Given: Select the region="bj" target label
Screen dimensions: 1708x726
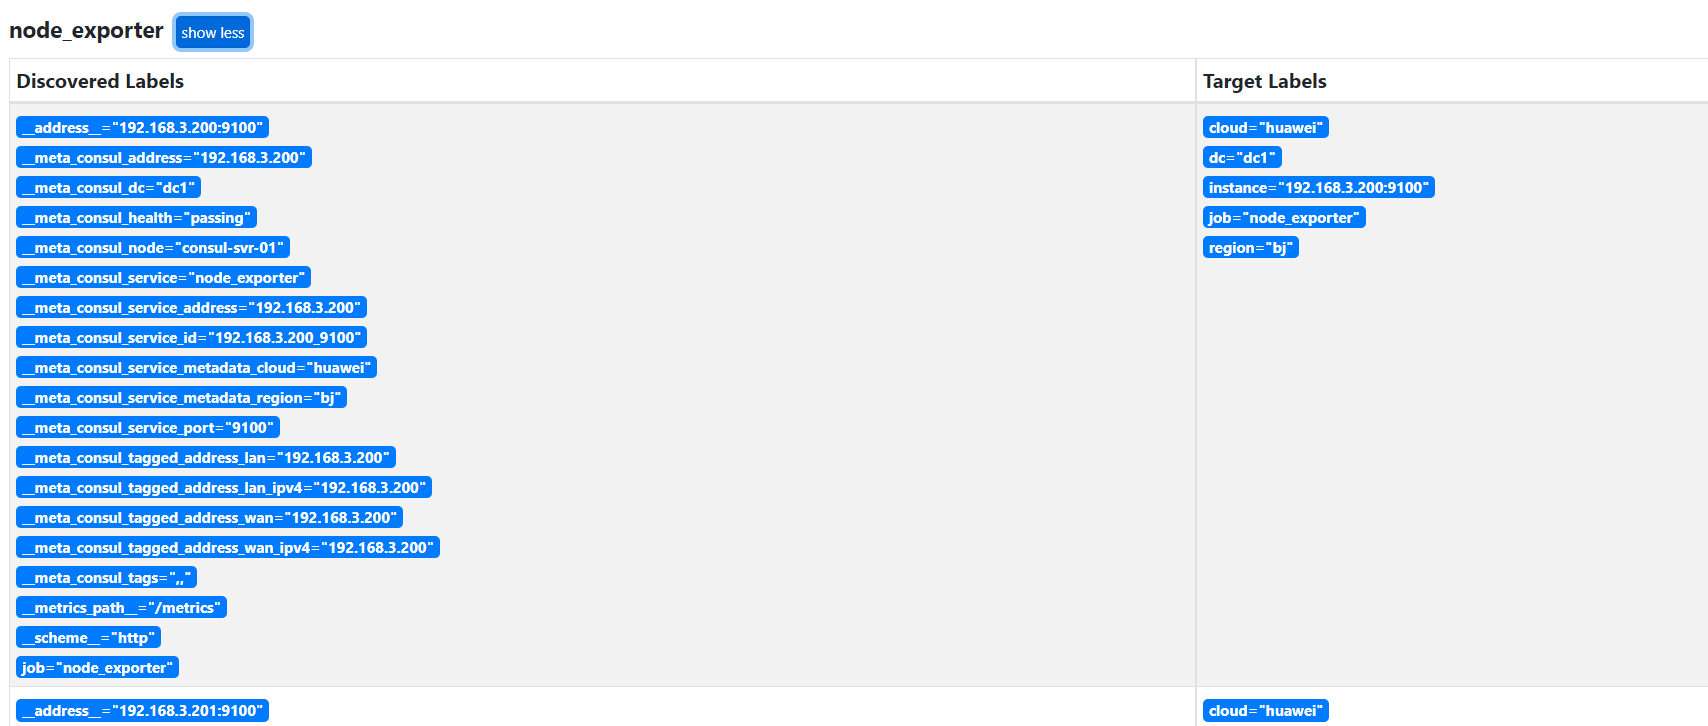Looking at the screenshot, I should 1250,248.
